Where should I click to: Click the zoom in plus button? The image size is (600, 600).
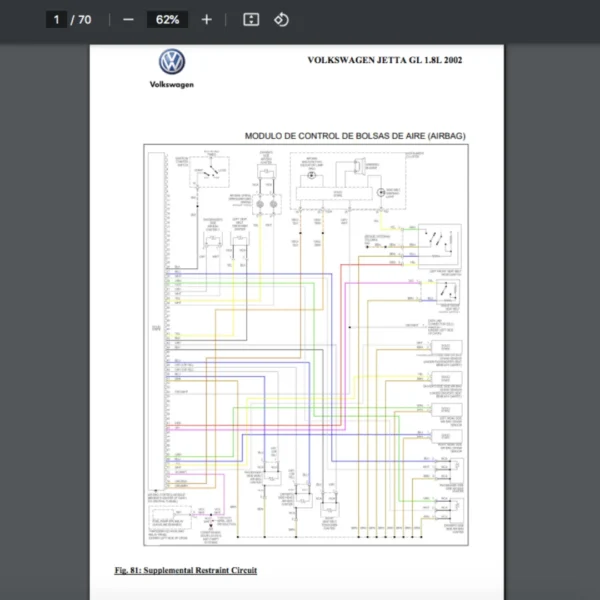207,20
